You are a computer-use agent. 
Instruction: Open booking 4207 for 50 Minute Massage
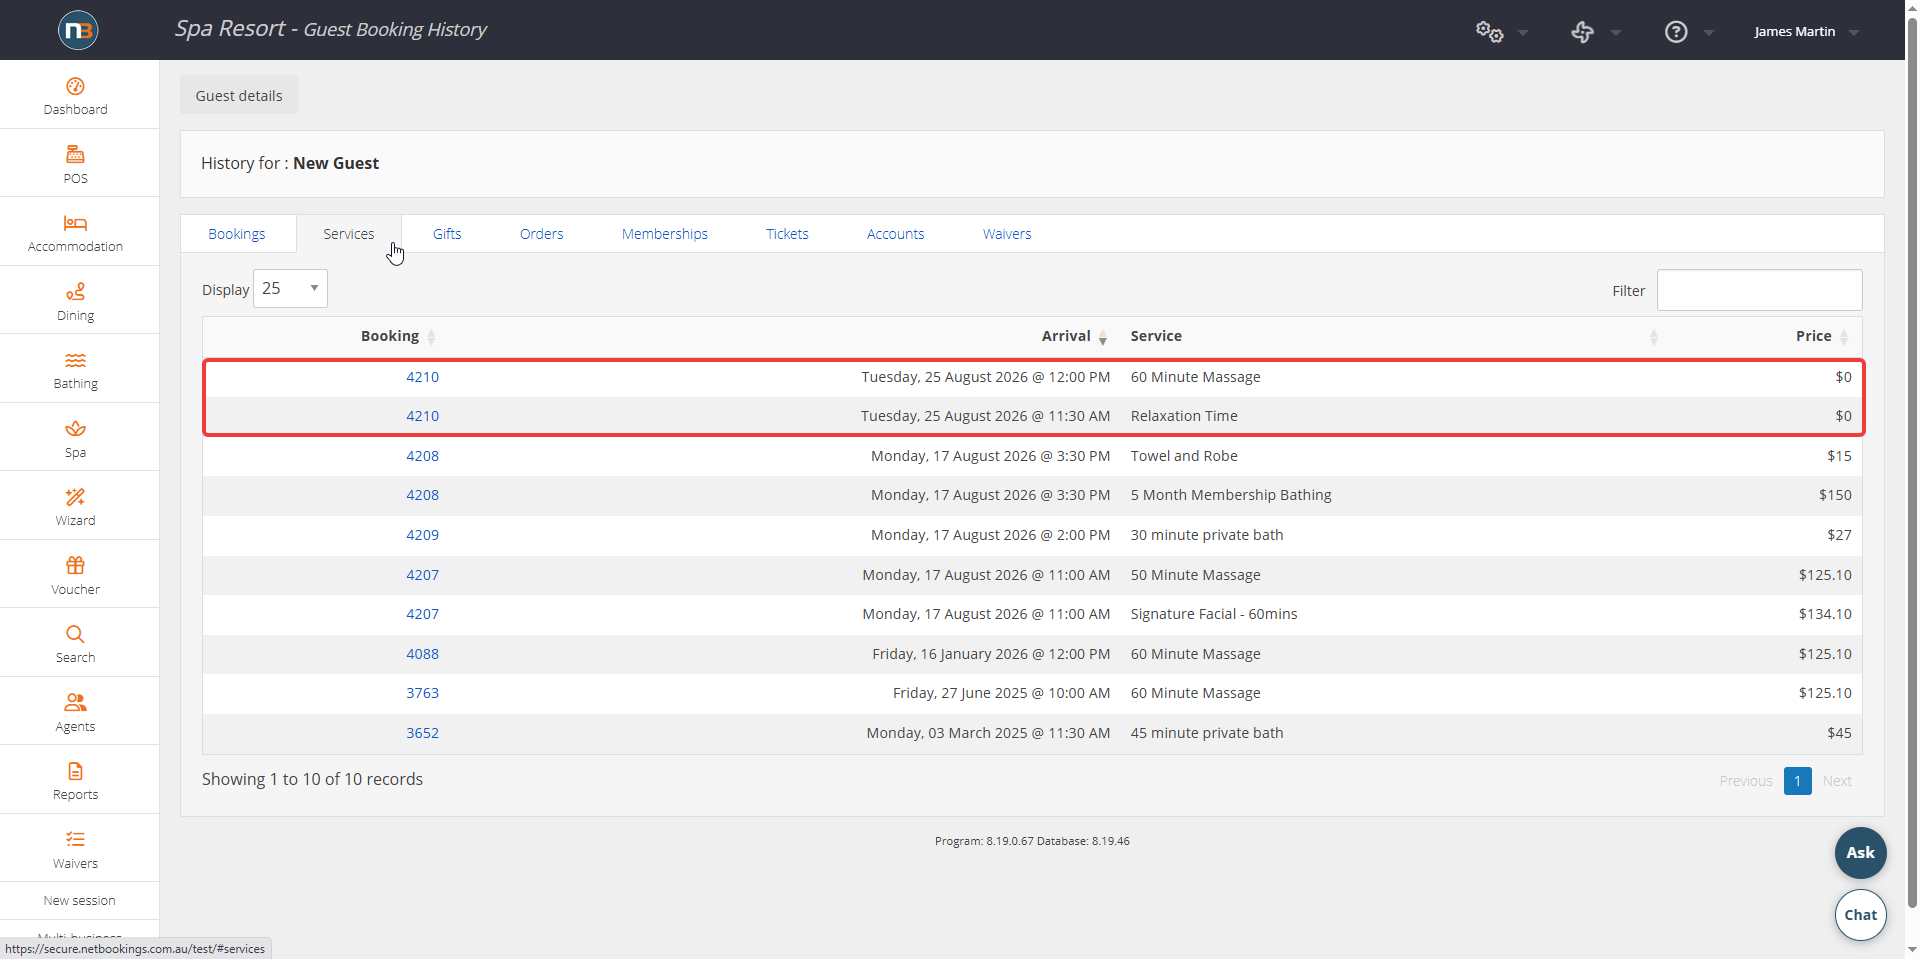click(422, 575)
